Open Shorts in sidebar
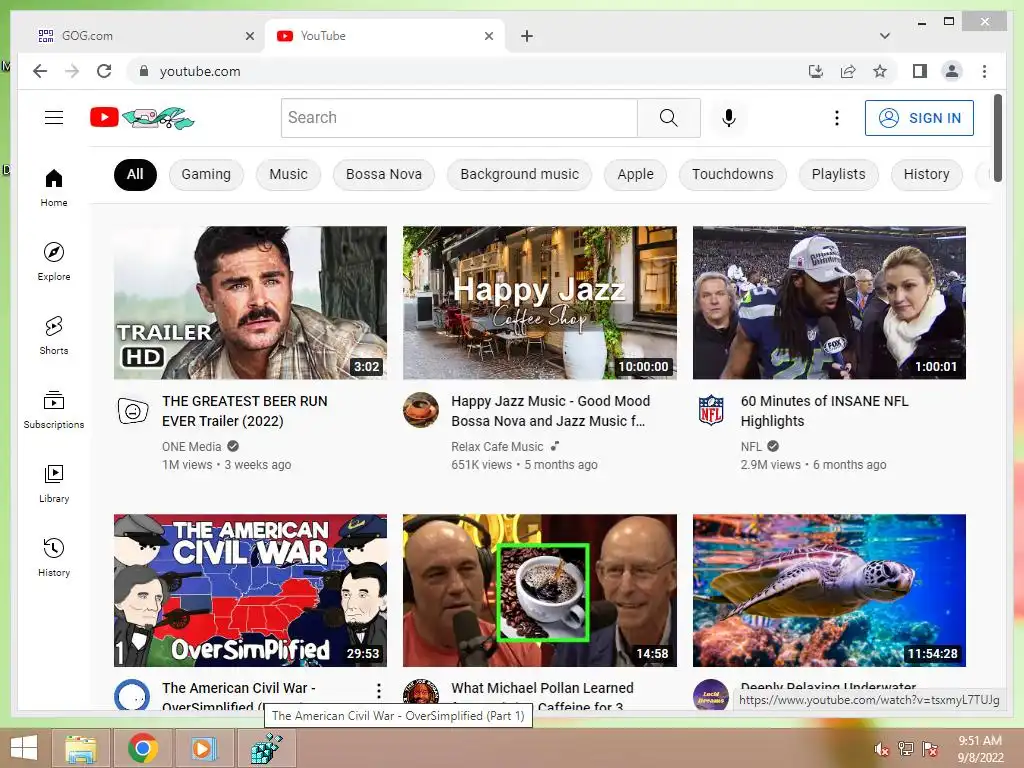 pos(54,336)
